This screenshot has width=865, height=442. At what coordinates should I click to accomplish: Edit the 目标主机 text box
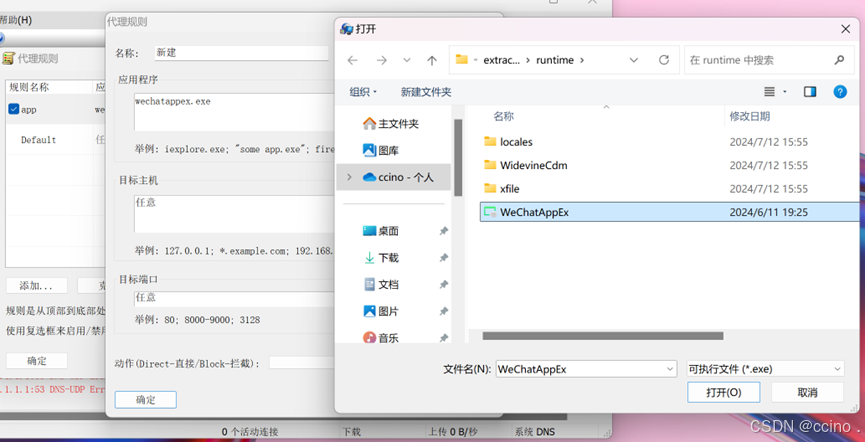tap(233, 214)
